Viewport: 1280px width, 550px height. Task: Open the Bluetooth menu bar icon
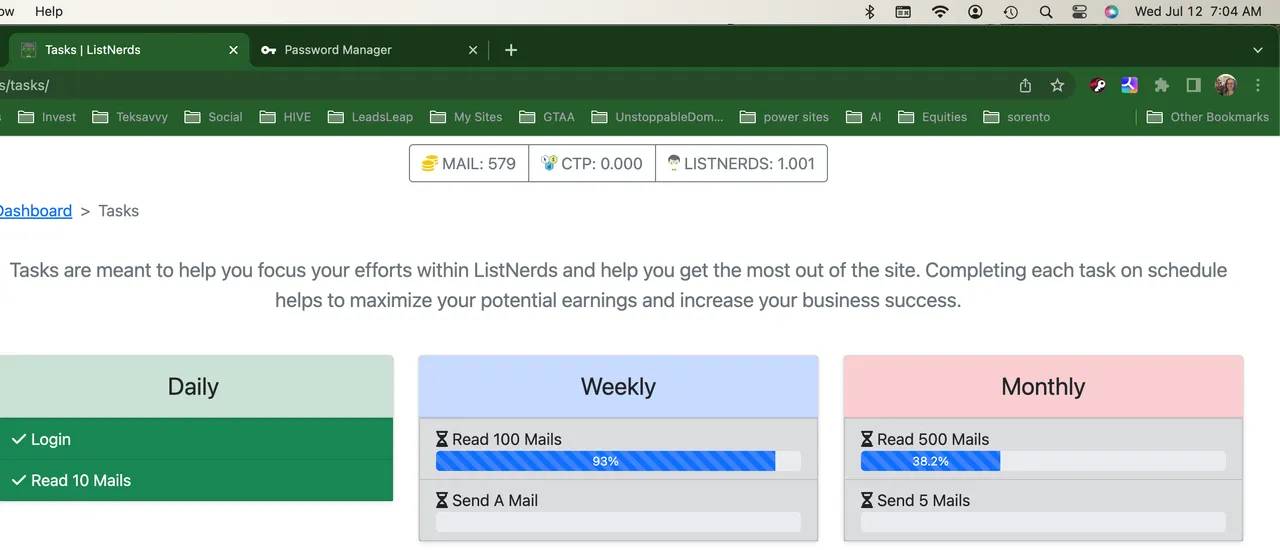point(870,12)
